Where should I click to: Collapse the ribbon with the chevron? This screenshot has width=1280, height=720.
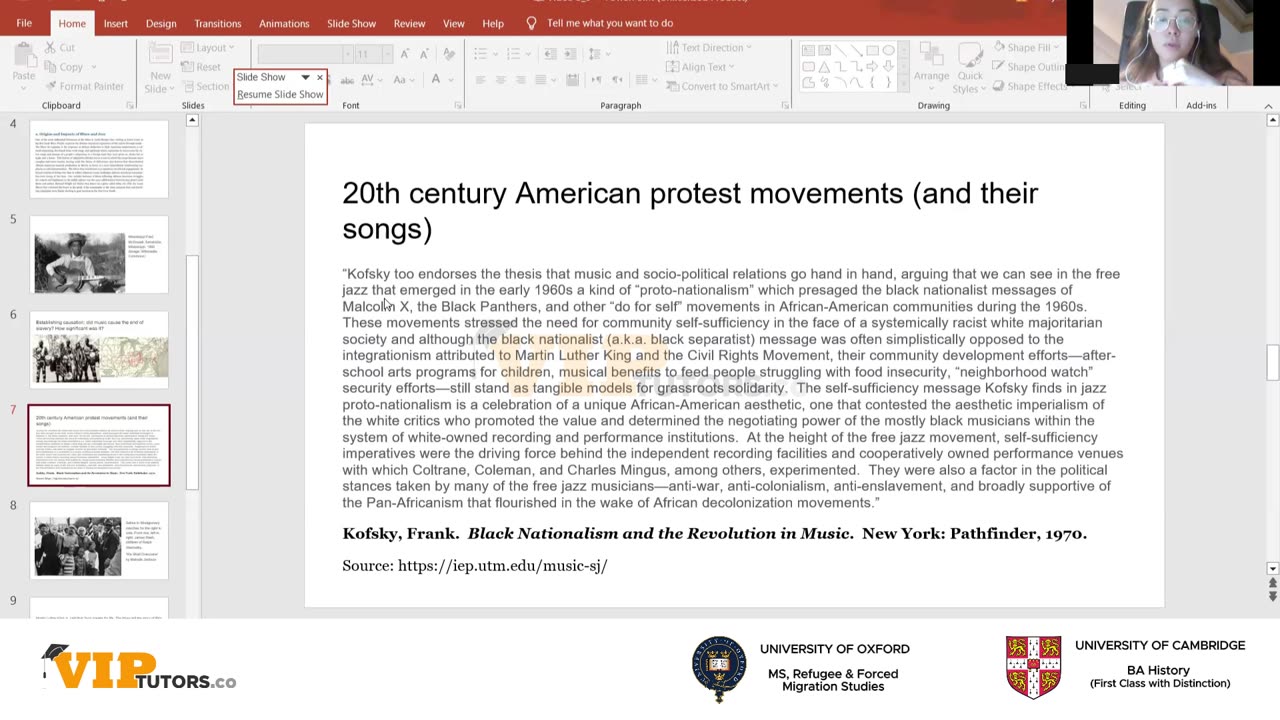(x=1268, y=106)
